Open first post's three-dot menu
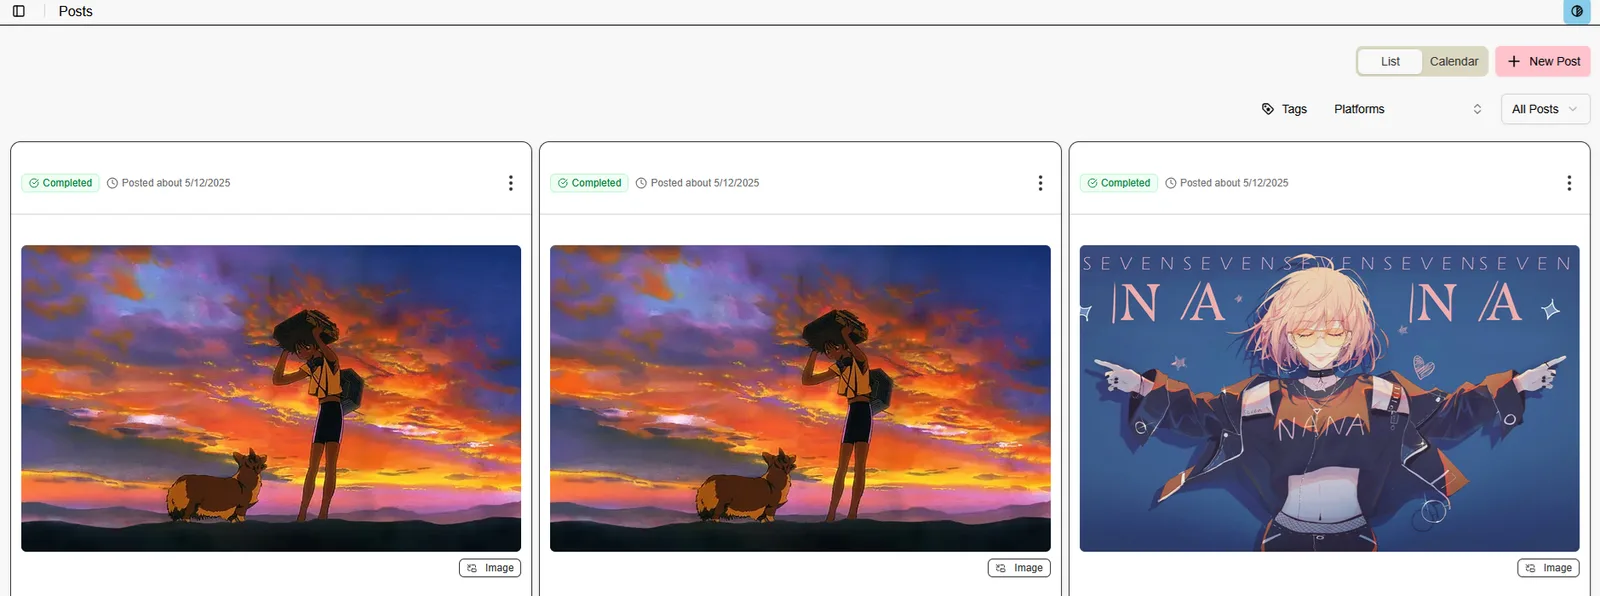Screen dimensions: 1600x596 pyautogui.click(x=511, y=183)
